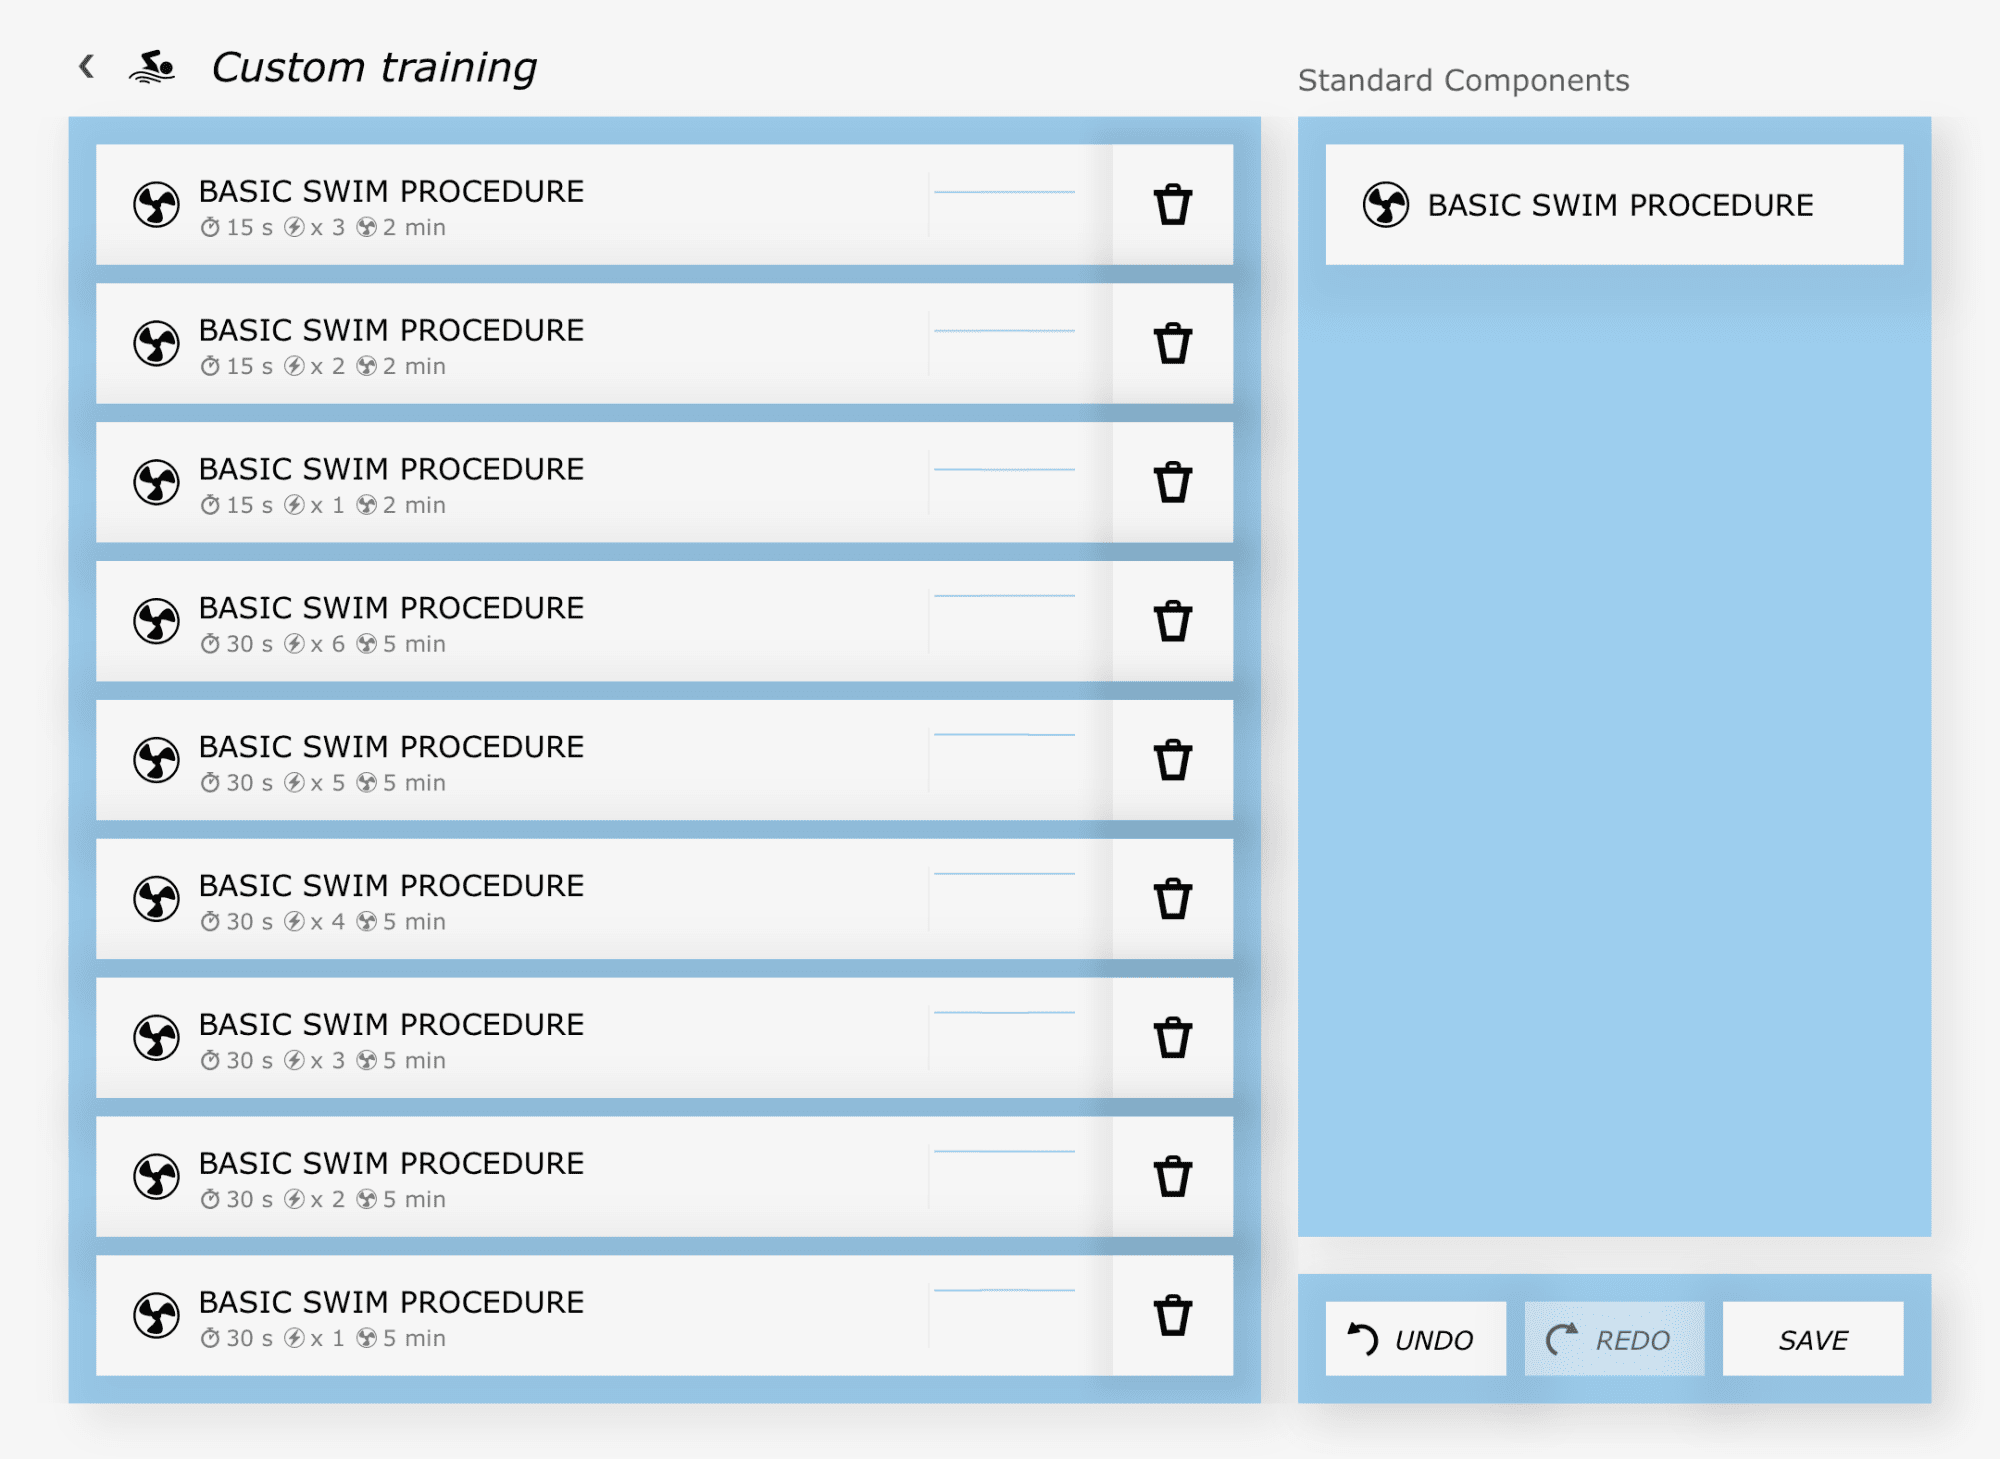2000x1459 pixels.
Task: Delete the first 15 s swim procedure
Action: click(x=1172, y=205)
